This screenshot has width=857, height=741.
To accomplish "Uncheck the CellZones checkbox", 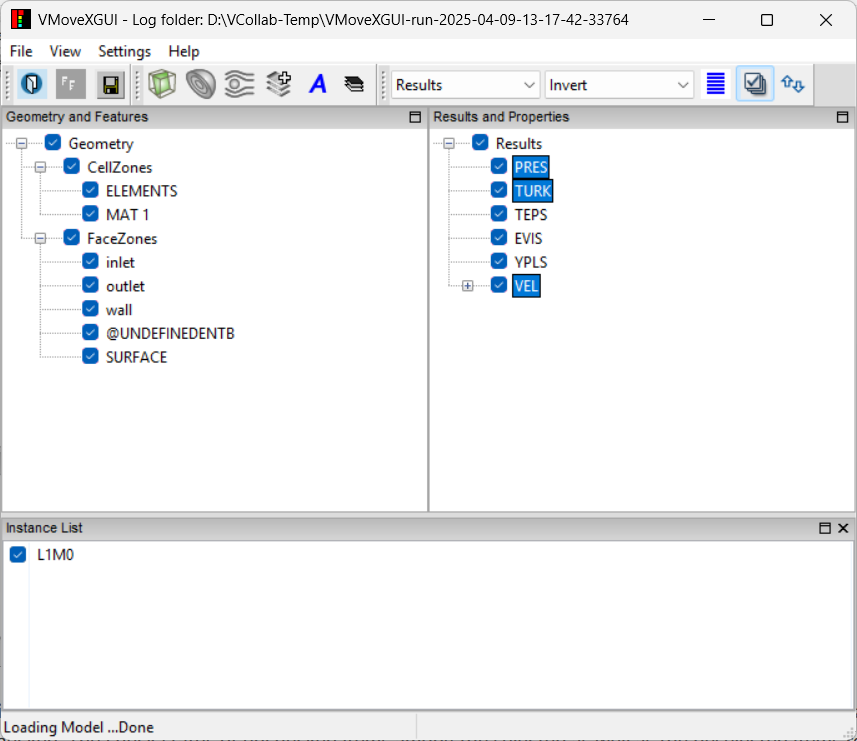I will tap(72, 166).
